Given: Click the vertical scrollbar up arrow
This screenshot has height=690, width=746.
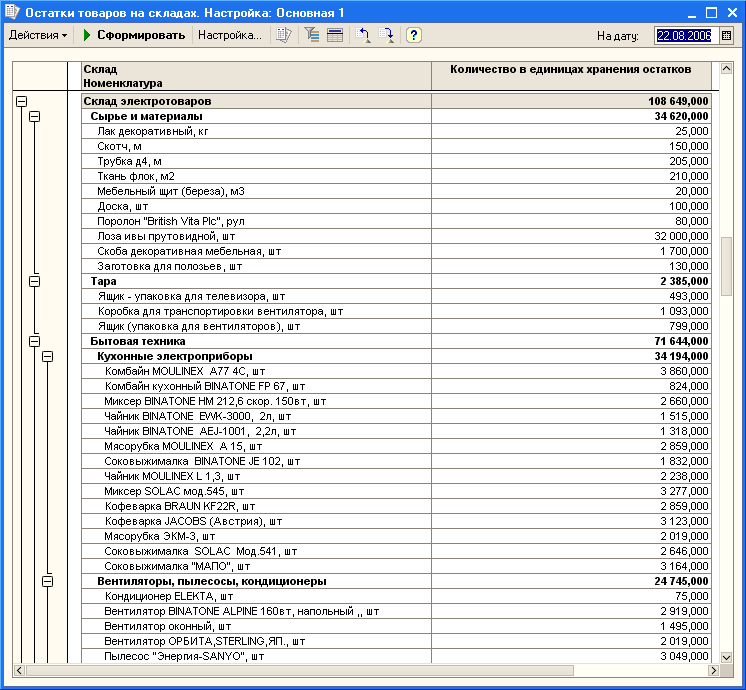Looking at the screenshot, I should coord(726,69).
